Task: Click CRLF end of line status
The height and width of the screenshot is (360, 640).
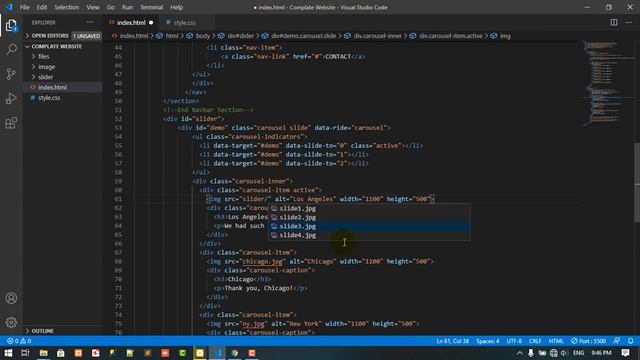Action: click(x=535, y=341)
